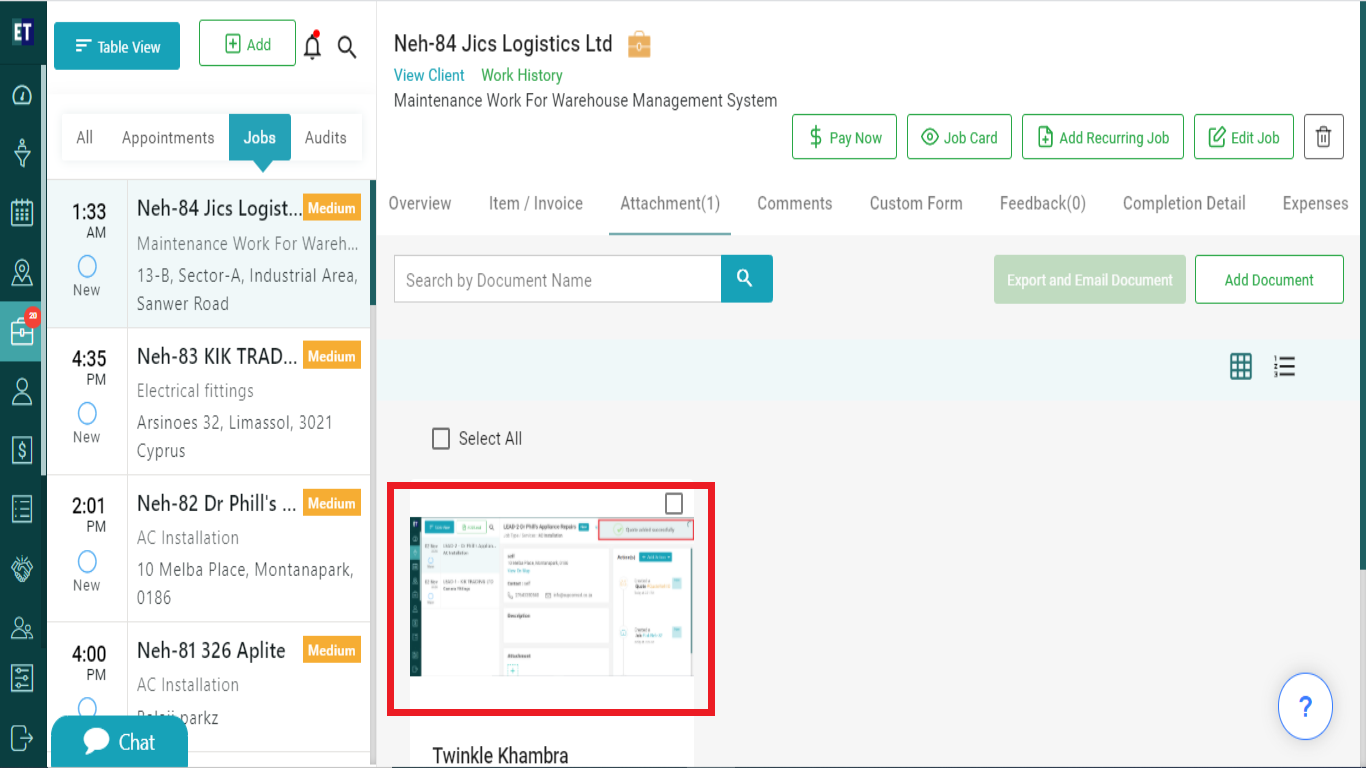Select the Attachment(1) tab
The height and width of the screenshot is (768, 1366).
click(x=670, y=203)
